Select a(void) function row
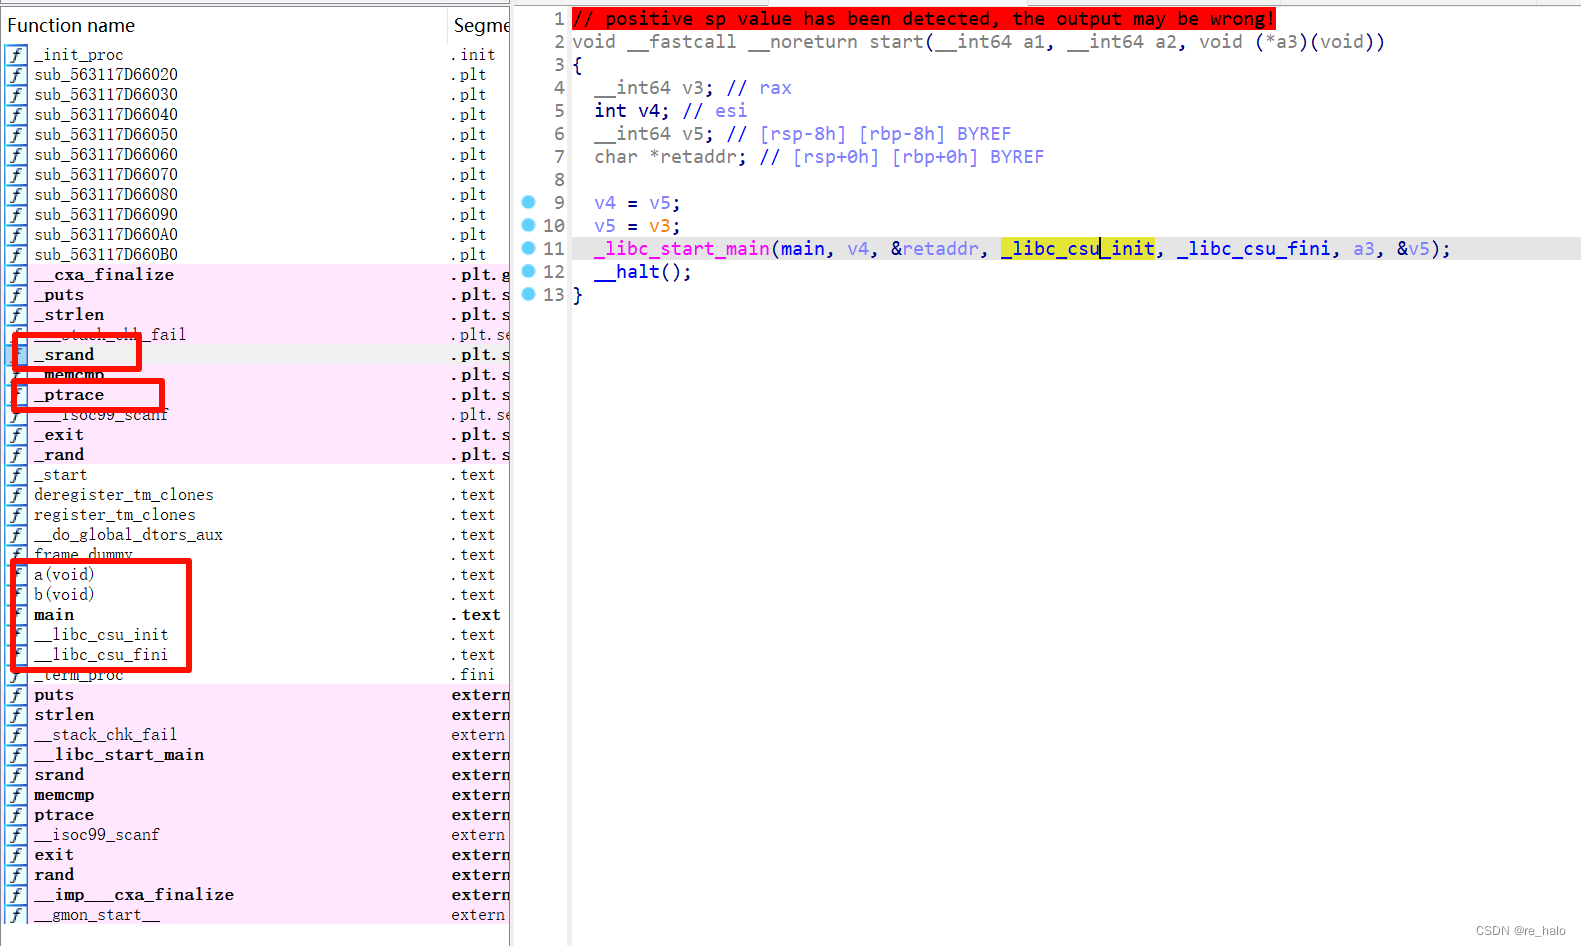This screenshot has height=946, width=1581. (x=255, y=575)
